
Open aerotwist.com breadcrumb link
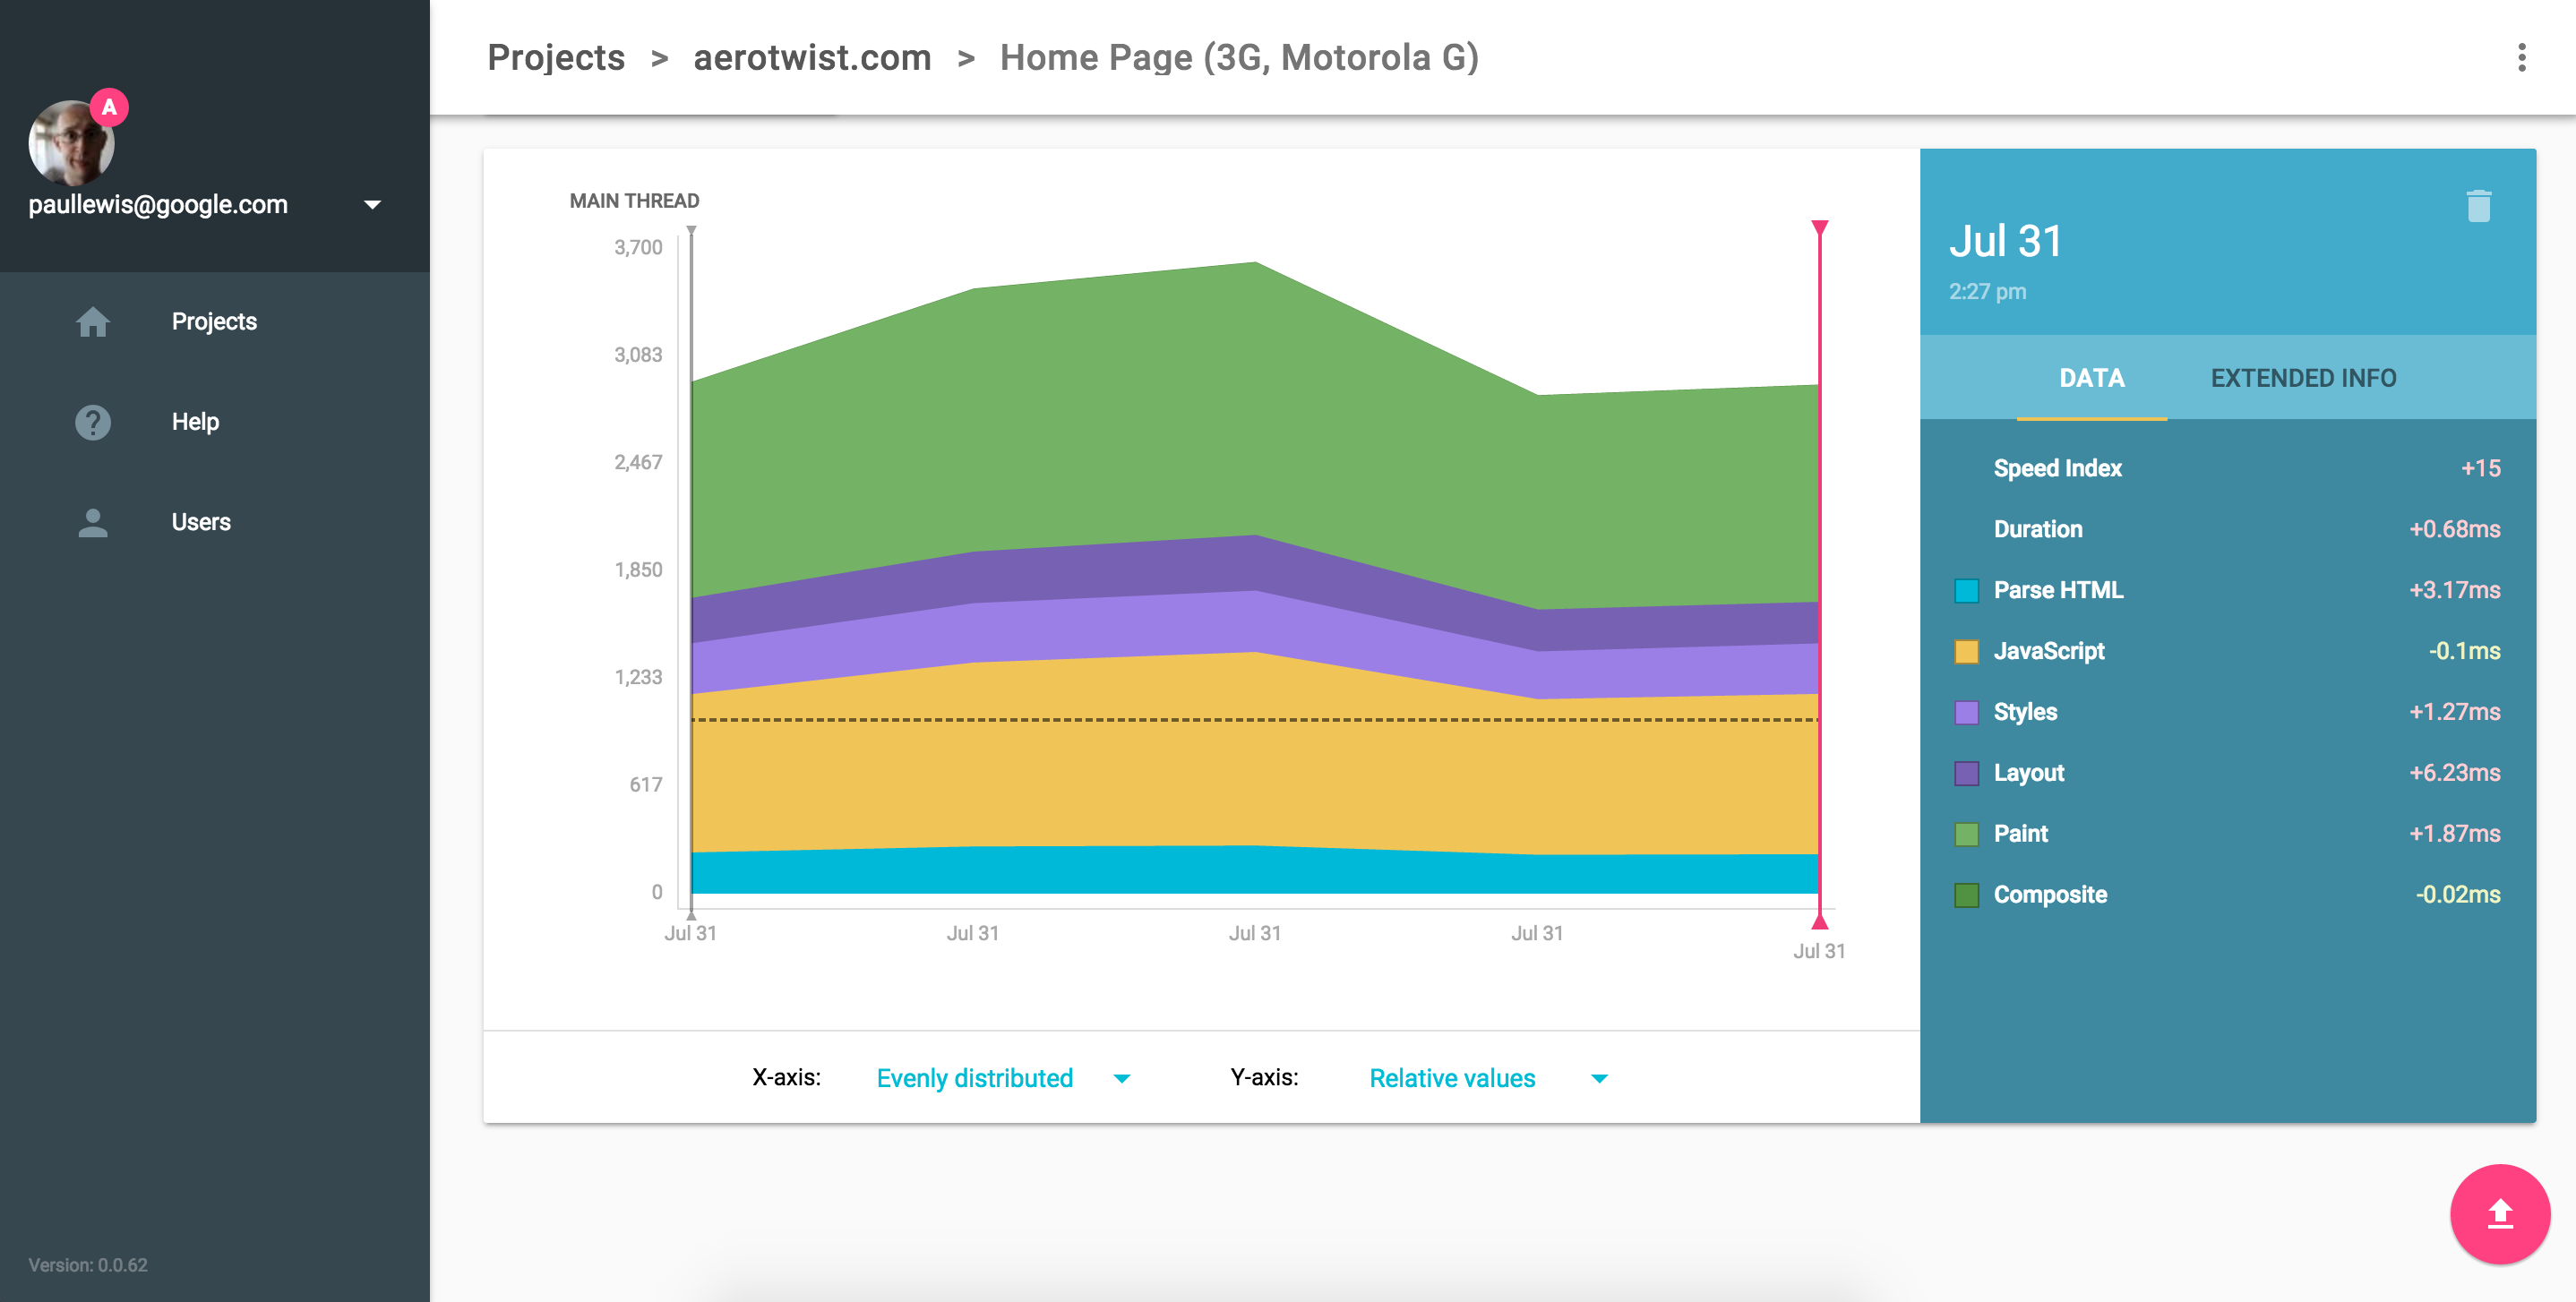click(812, 58)
